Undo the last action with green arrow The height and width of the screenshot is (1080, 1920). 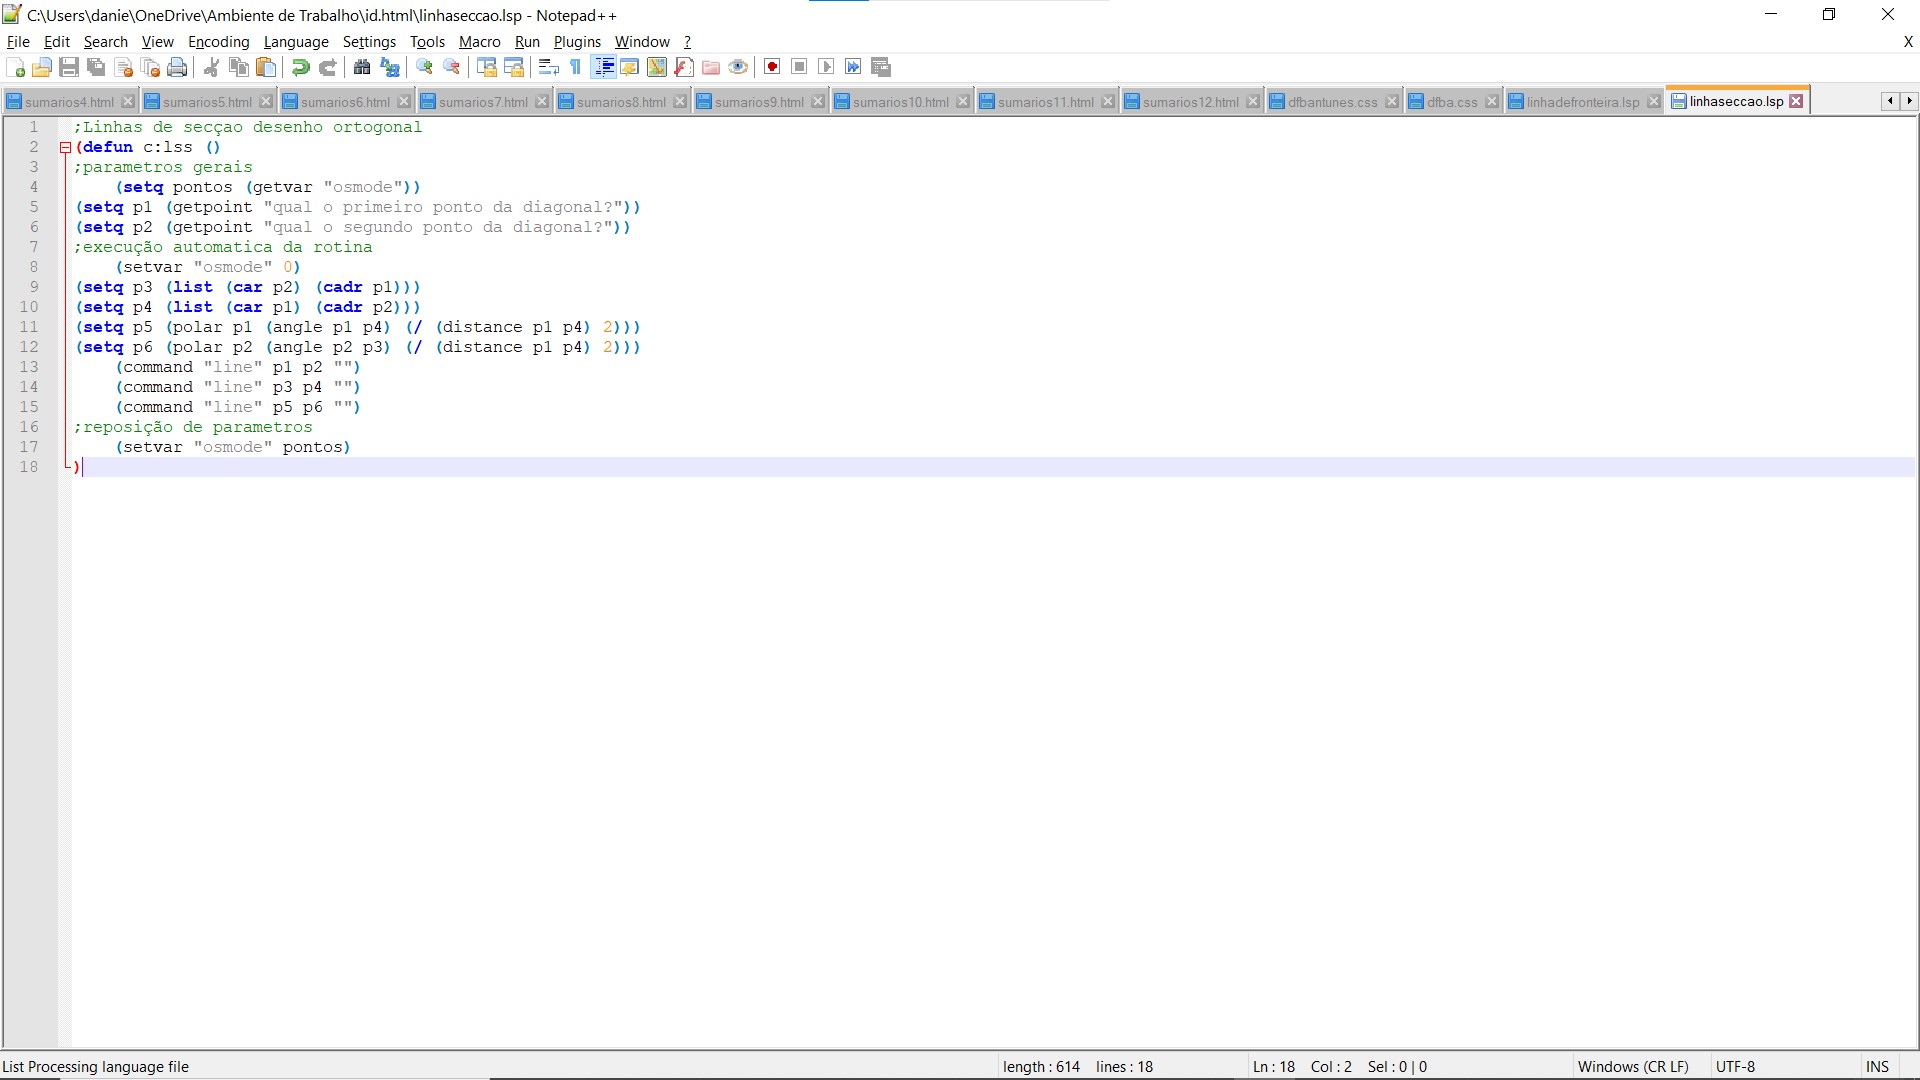point(300,67)
